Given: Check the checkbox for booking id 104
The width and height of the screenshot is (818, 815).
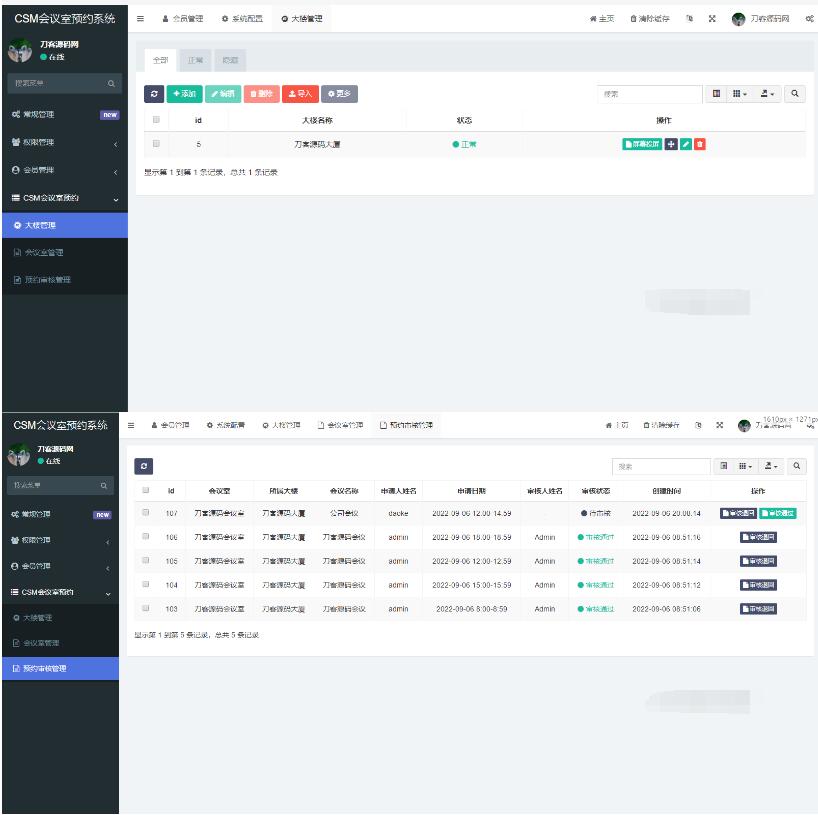Looking at the screenshot, I should (x=146, y=585).
